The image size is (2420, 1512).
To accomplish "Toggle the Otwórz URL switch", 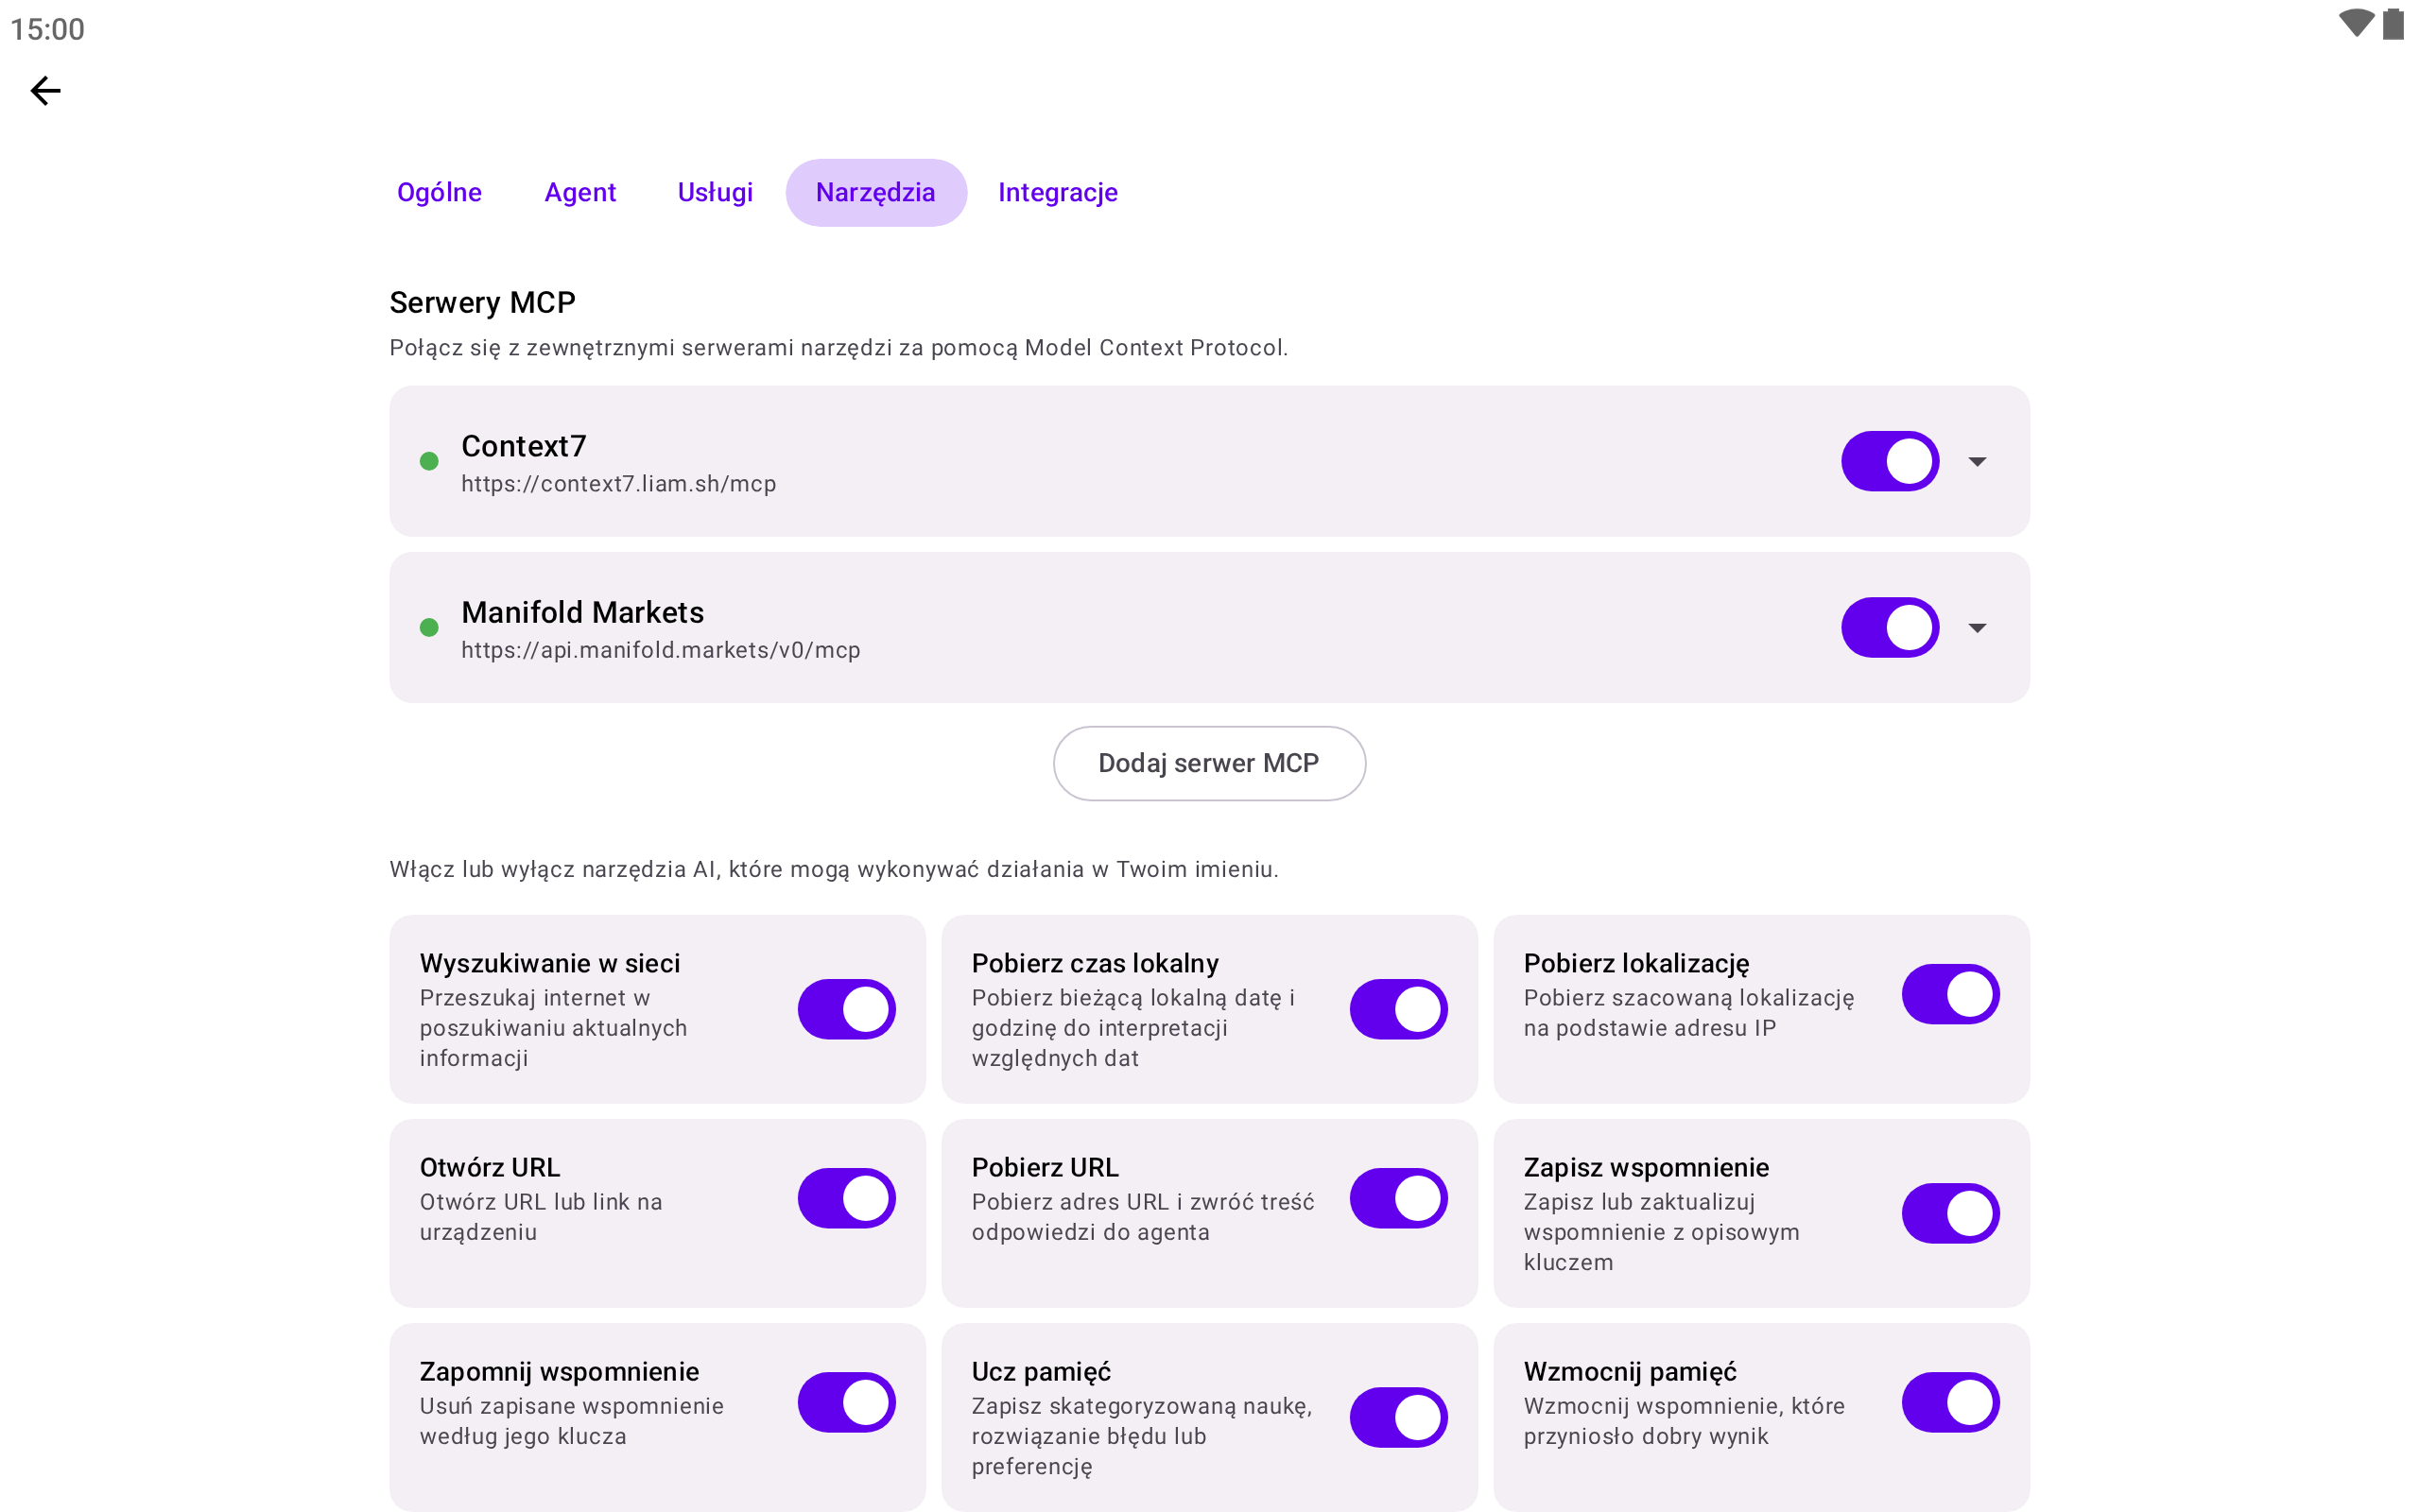I will (846, 1198).
